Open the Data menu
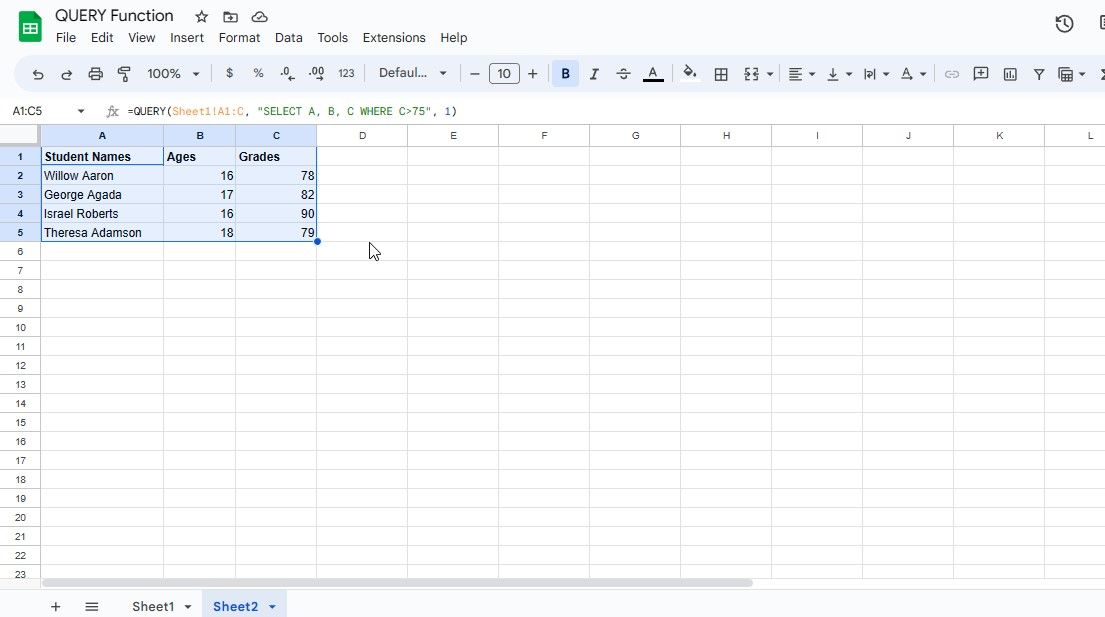The width and height of the screenshot is (1105, 617). click(288, 38)
